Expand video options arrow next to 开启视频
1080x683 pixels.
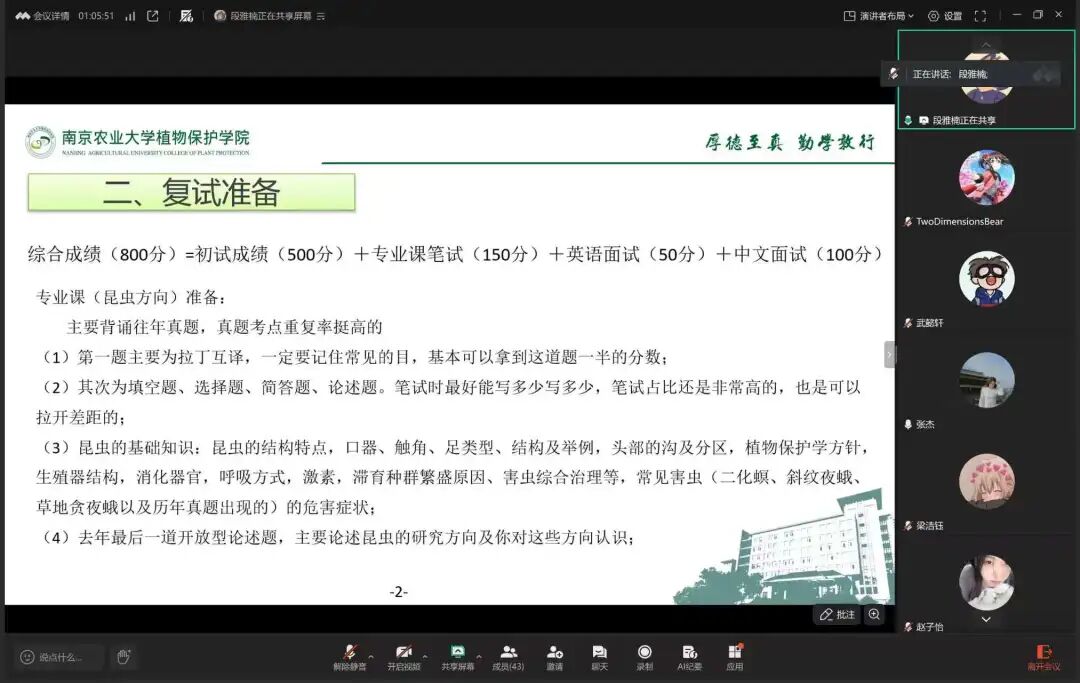(425, 656)
